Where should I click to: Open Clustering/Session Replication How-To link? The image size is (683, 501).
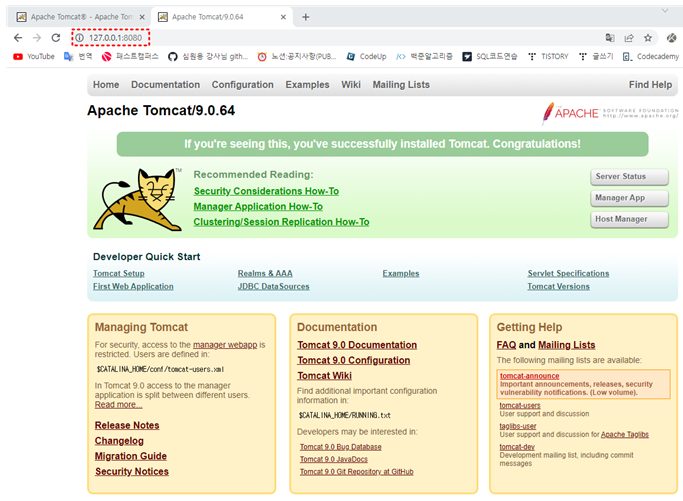pos(281,222)
